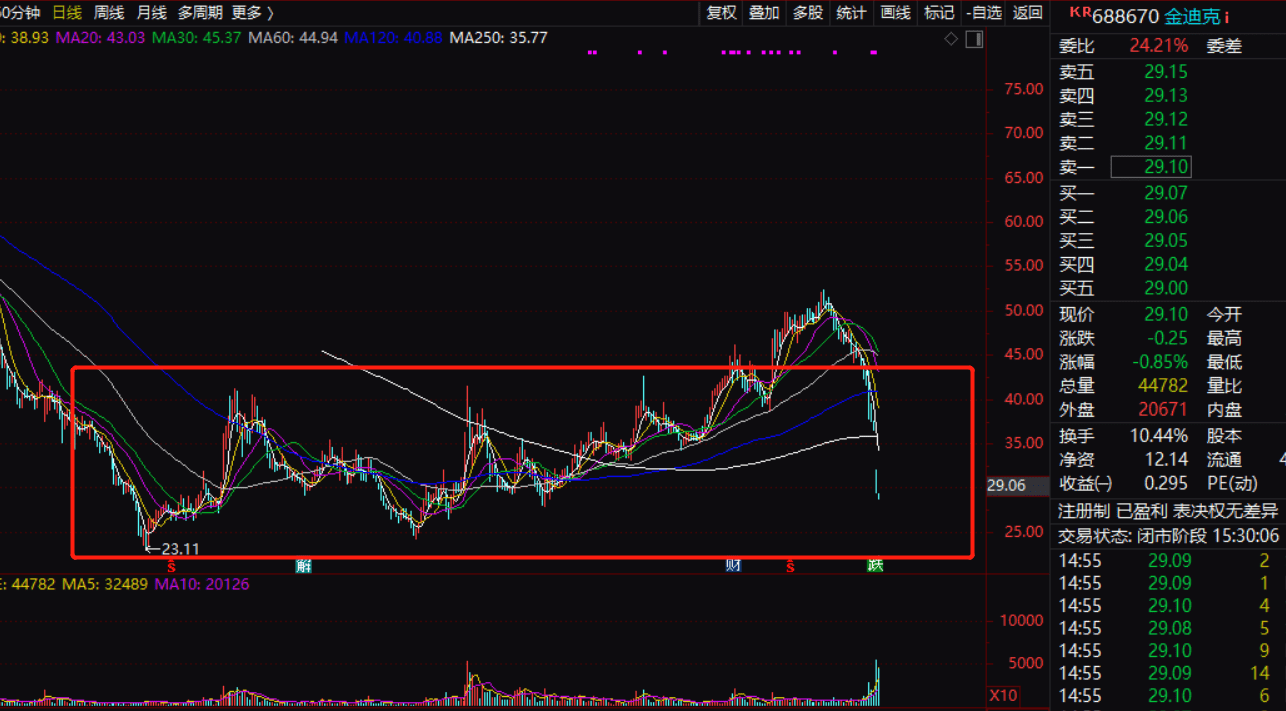Click the red info 'i' icon beside 金迪克
The width and height of the screenshot is (1286, 711).
point(1227,17)
